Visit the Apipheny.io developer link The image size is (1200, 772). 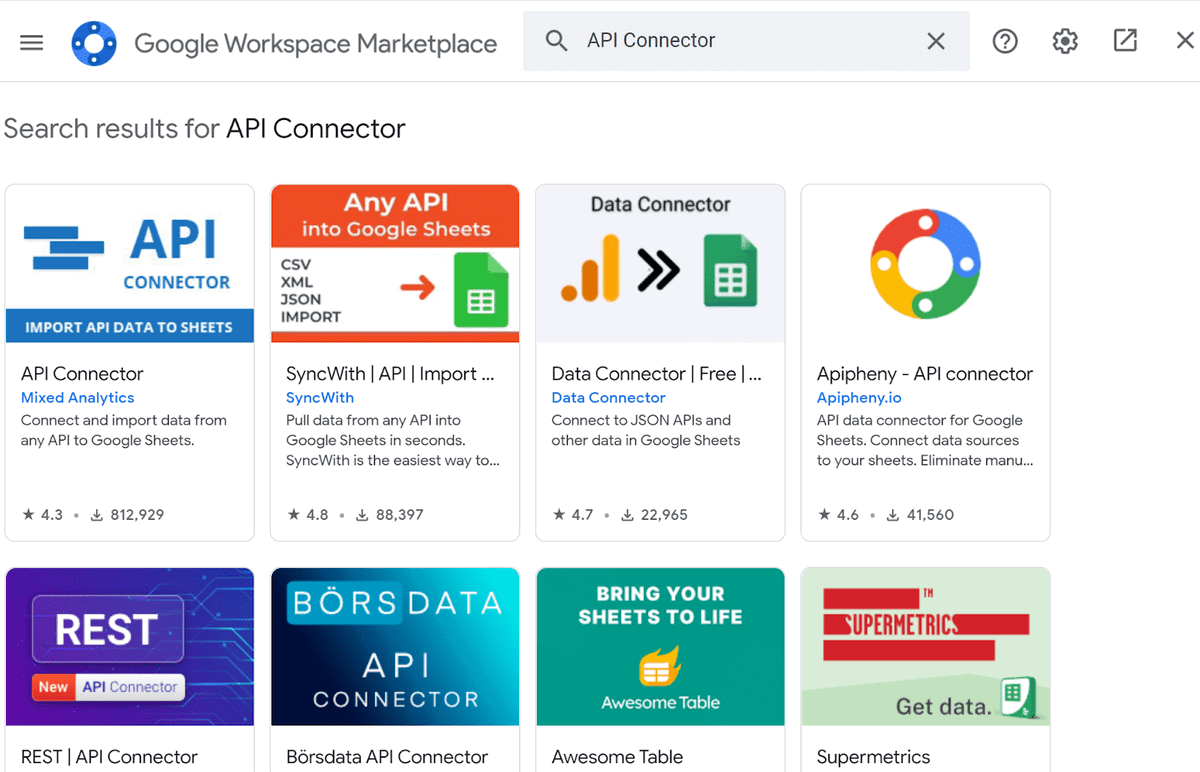[x=859, y=398]
